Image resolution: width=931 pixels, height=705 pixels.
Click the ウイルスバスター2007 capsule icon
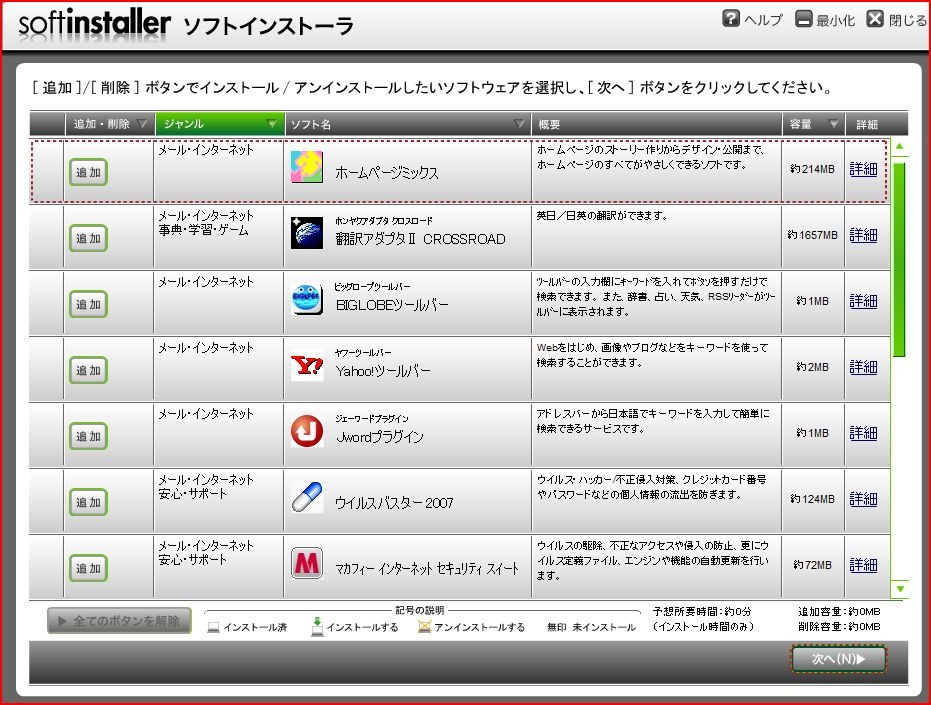(307, 497)
